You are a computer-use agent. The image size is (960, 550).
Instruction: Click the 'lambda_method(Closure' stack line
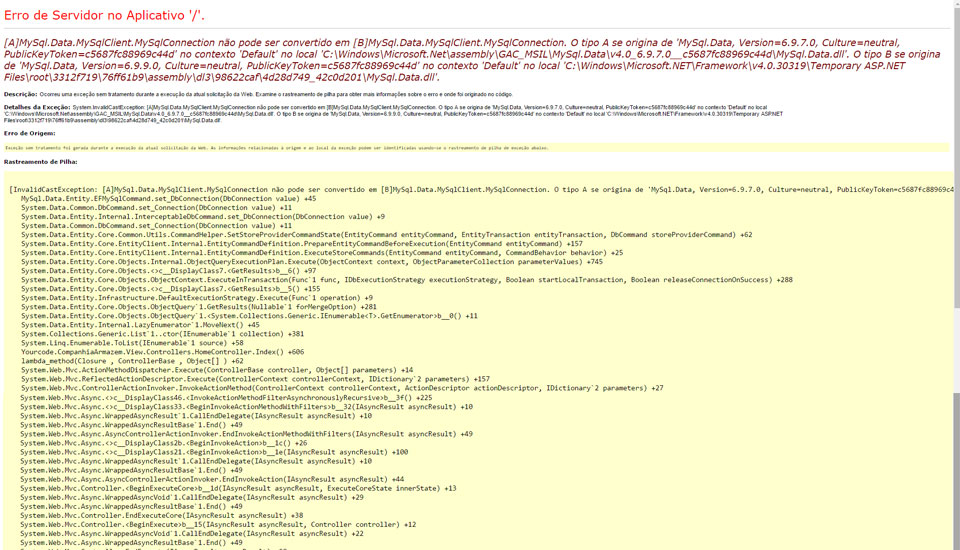tap(132, 361)
